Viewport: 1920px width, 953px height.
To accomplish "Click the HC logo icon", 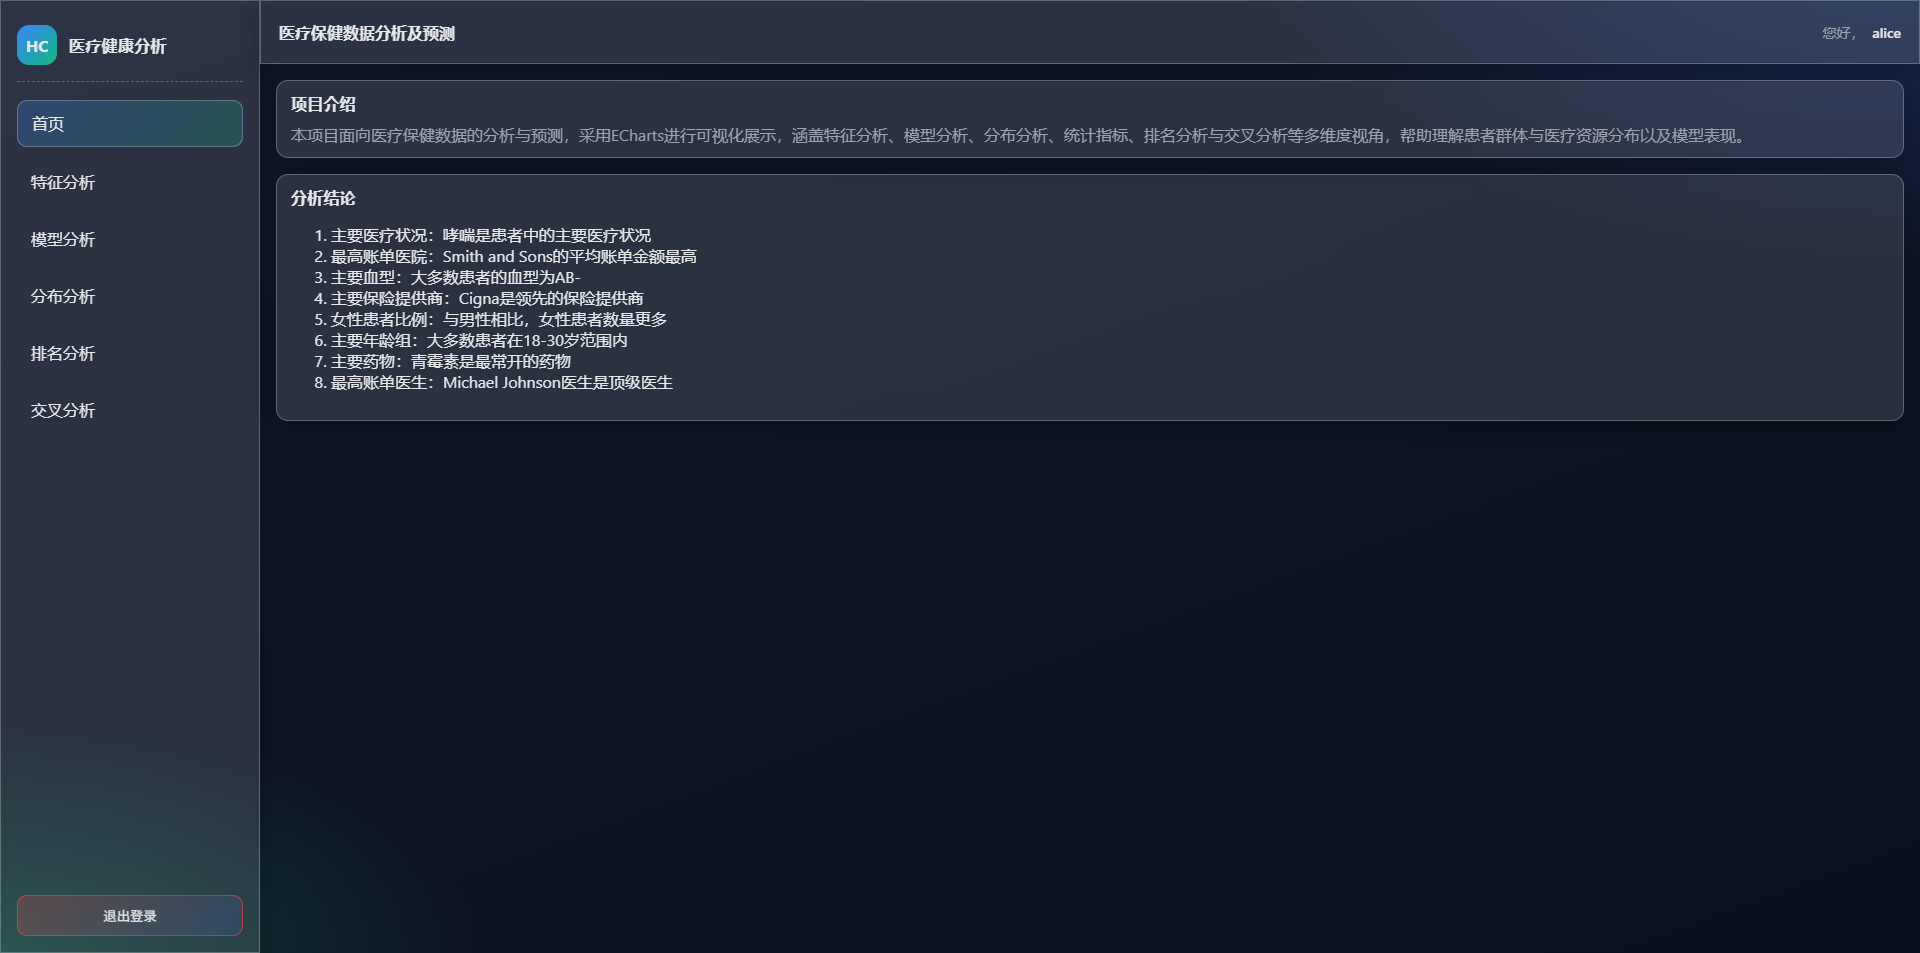I will coord(37,46).
